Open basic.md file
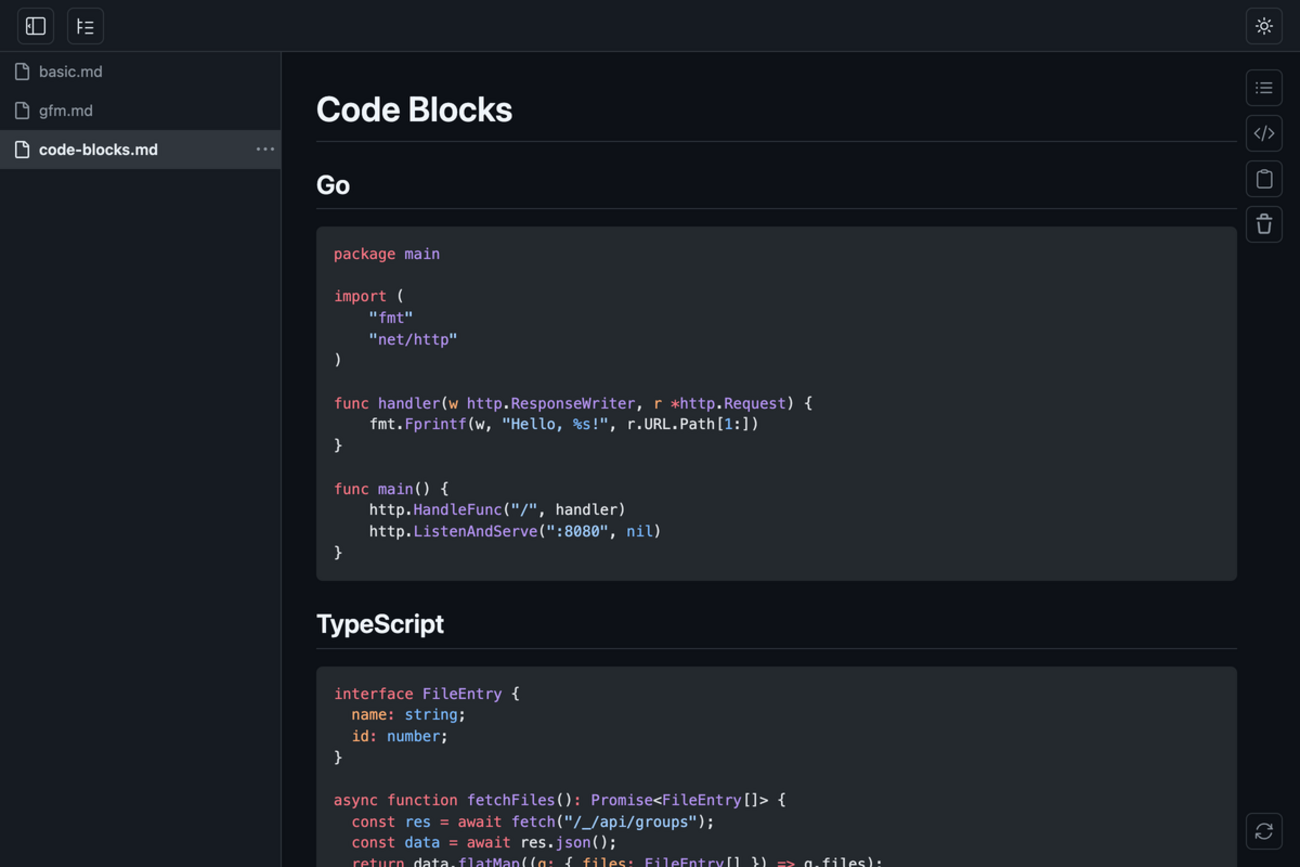 pos(140,71)
